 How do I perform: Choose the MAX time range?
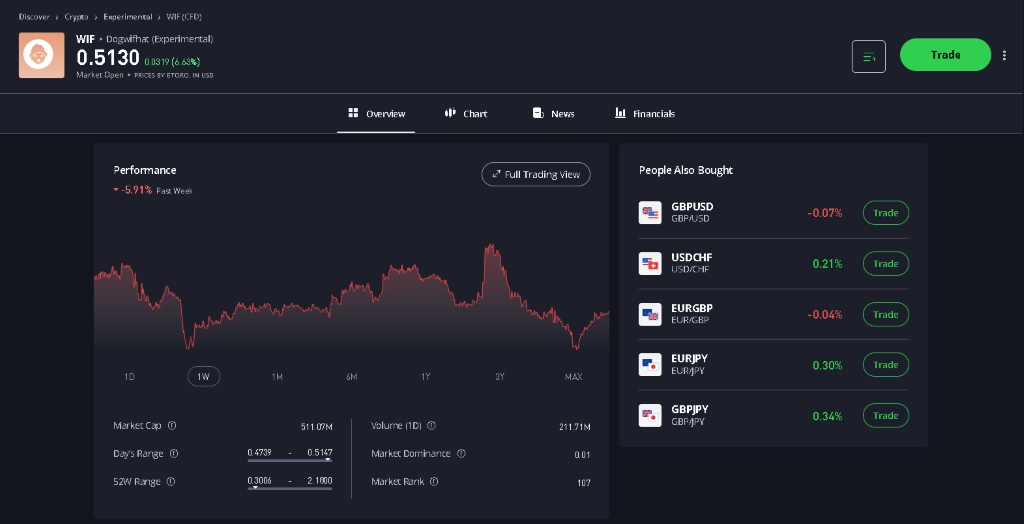pos(573,377)
